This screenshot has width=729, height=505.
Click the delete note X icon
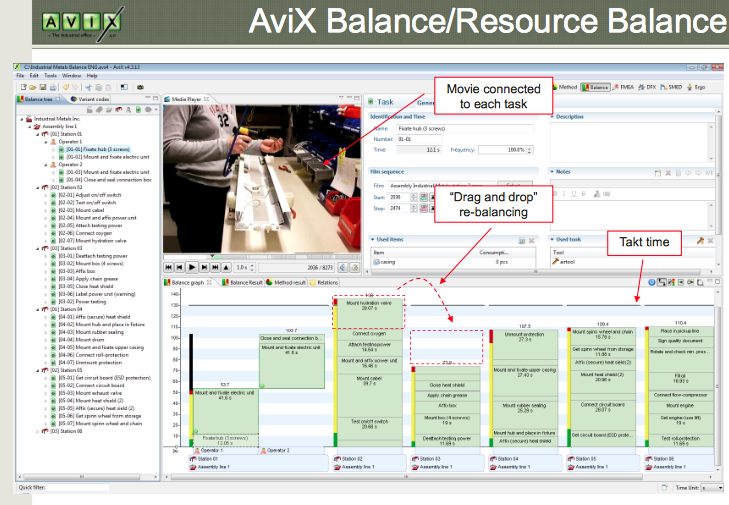pyautogui.click(x=668, y=173)
